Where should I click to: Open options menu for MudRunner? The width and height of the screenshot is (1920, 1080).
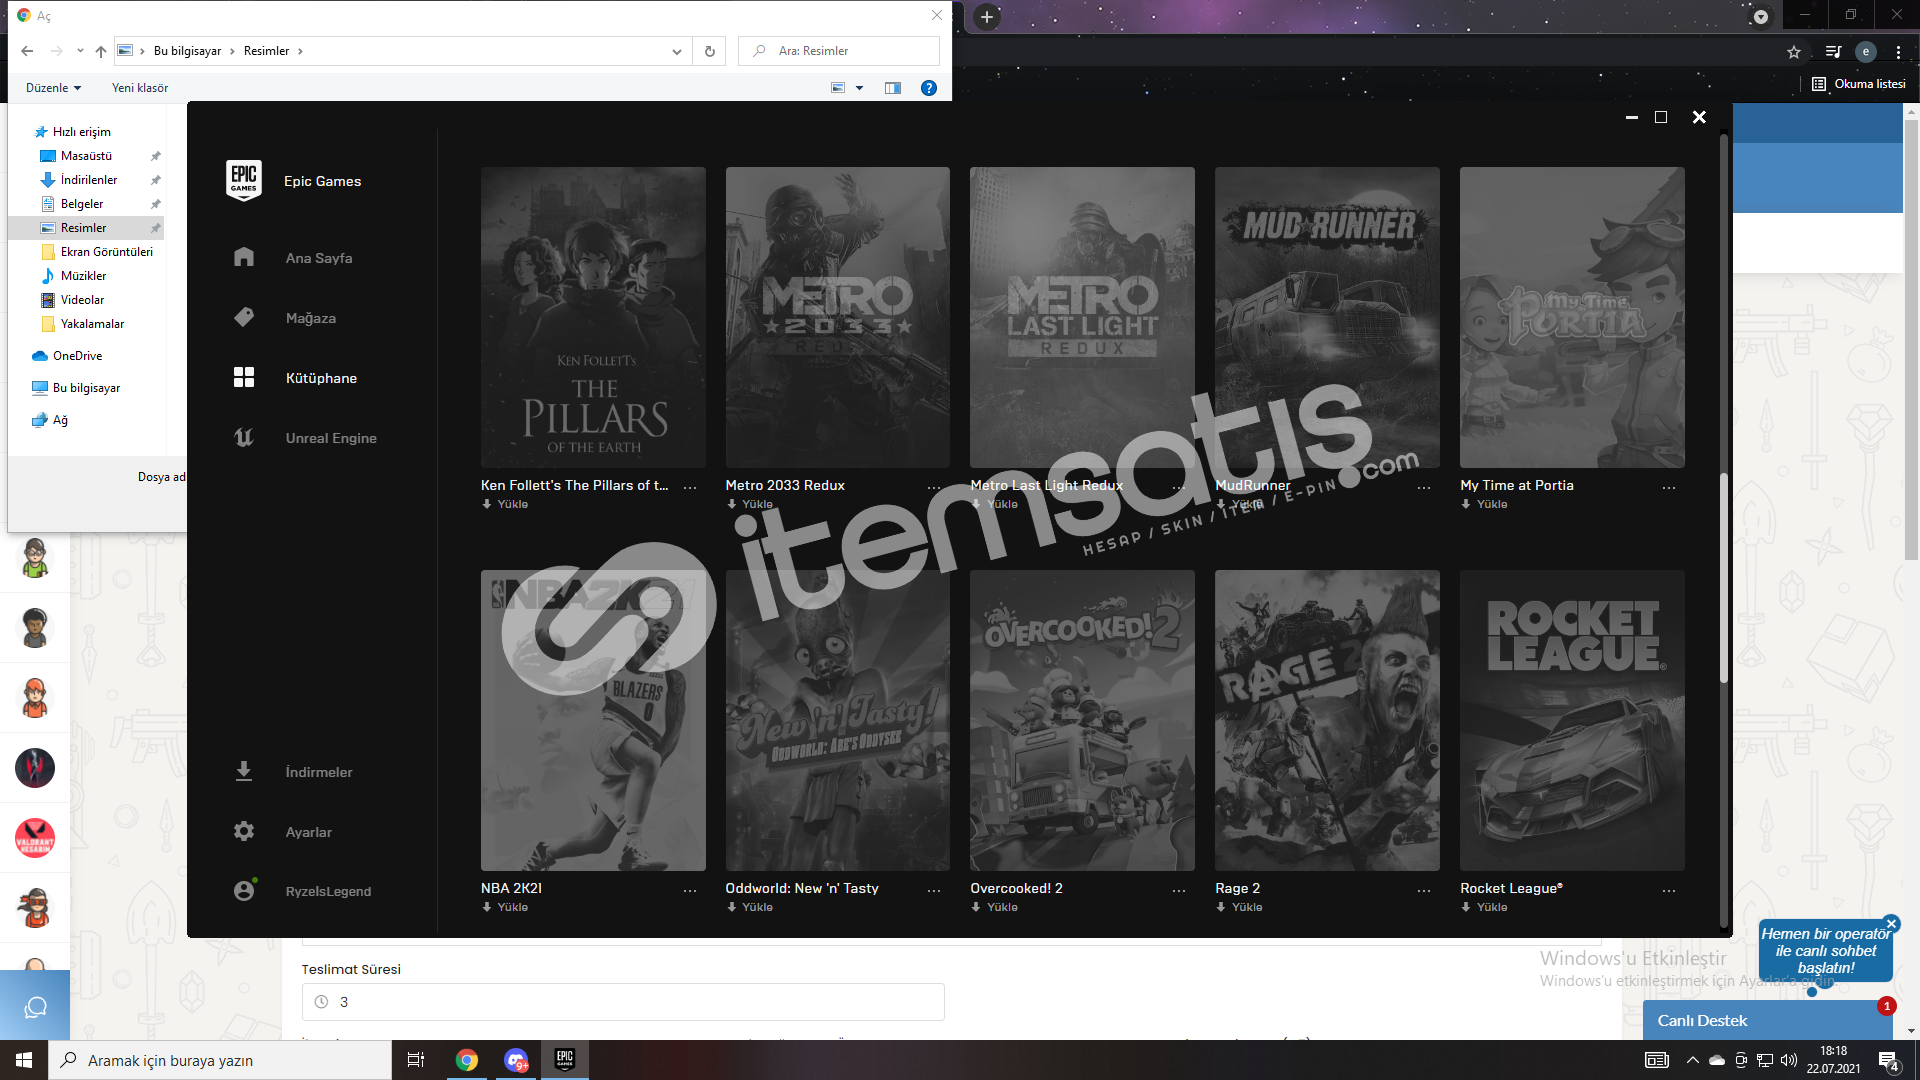(1424, 487)
